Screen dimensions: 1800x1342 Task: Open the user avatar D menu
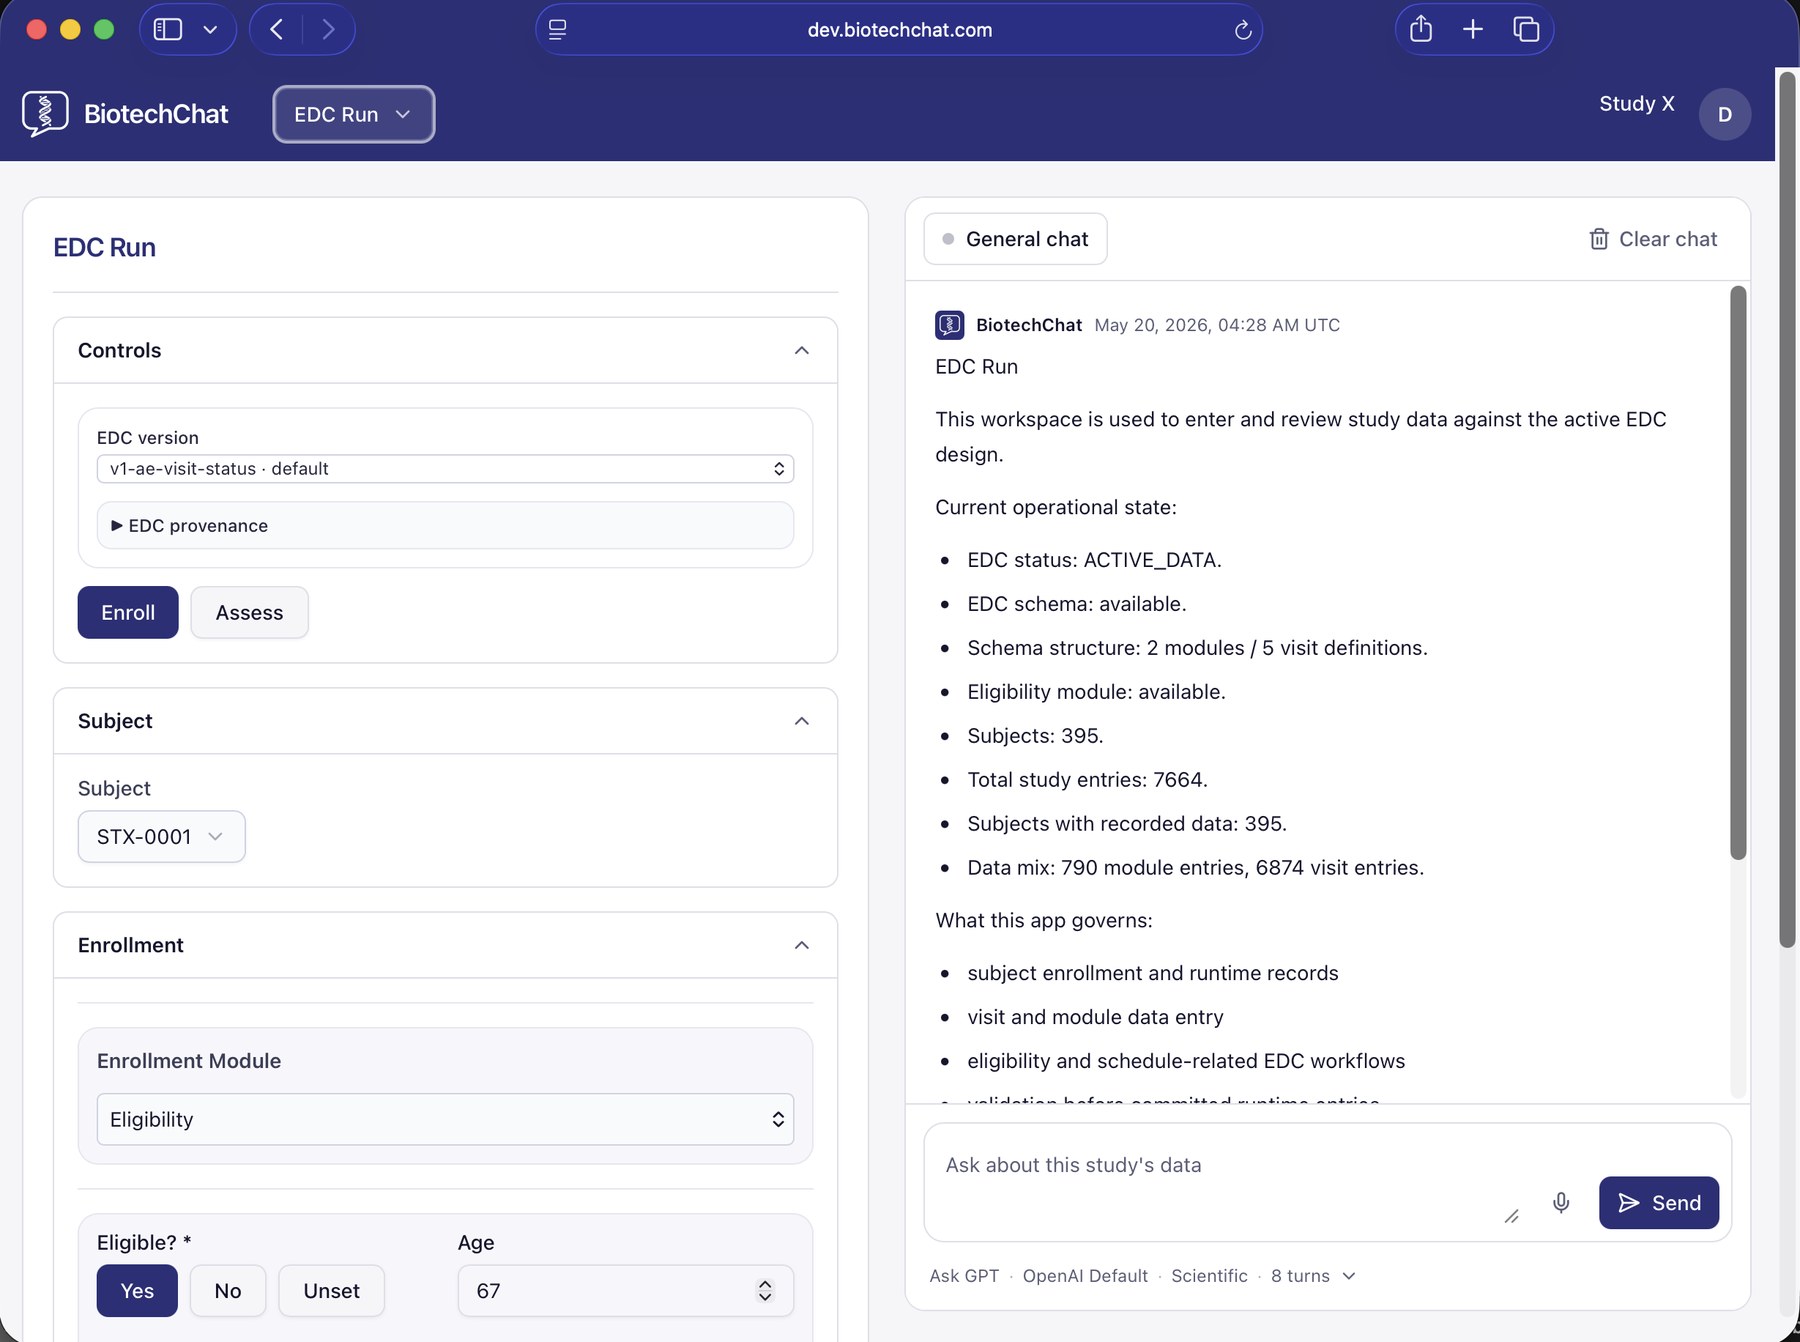1724,114
